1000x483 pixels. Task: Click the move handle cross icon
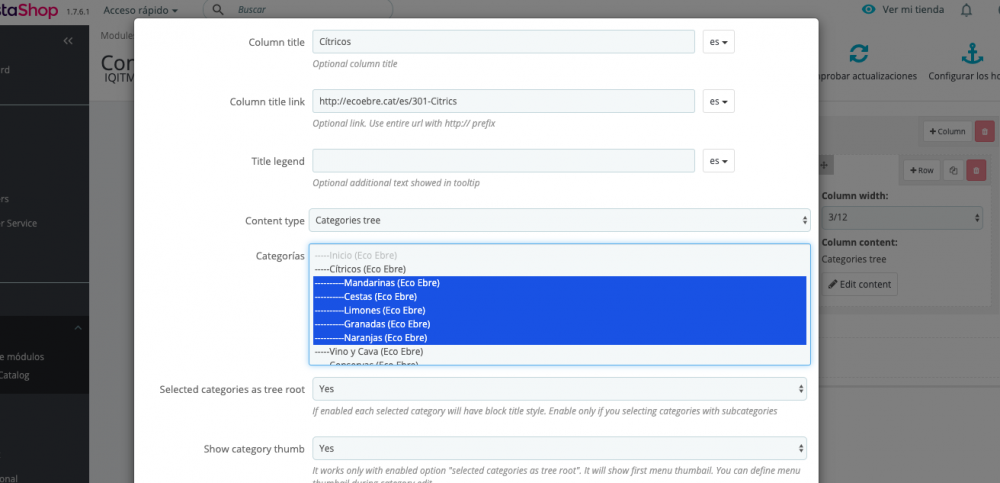pyautogui.click(x=823, y=165)
